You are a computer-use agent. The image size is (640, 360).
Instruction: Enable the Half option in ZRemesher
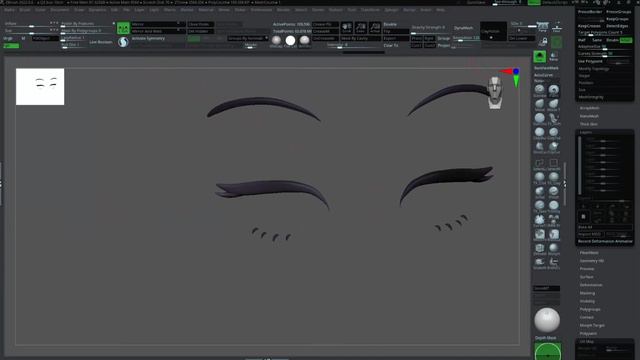pos(582,40)
